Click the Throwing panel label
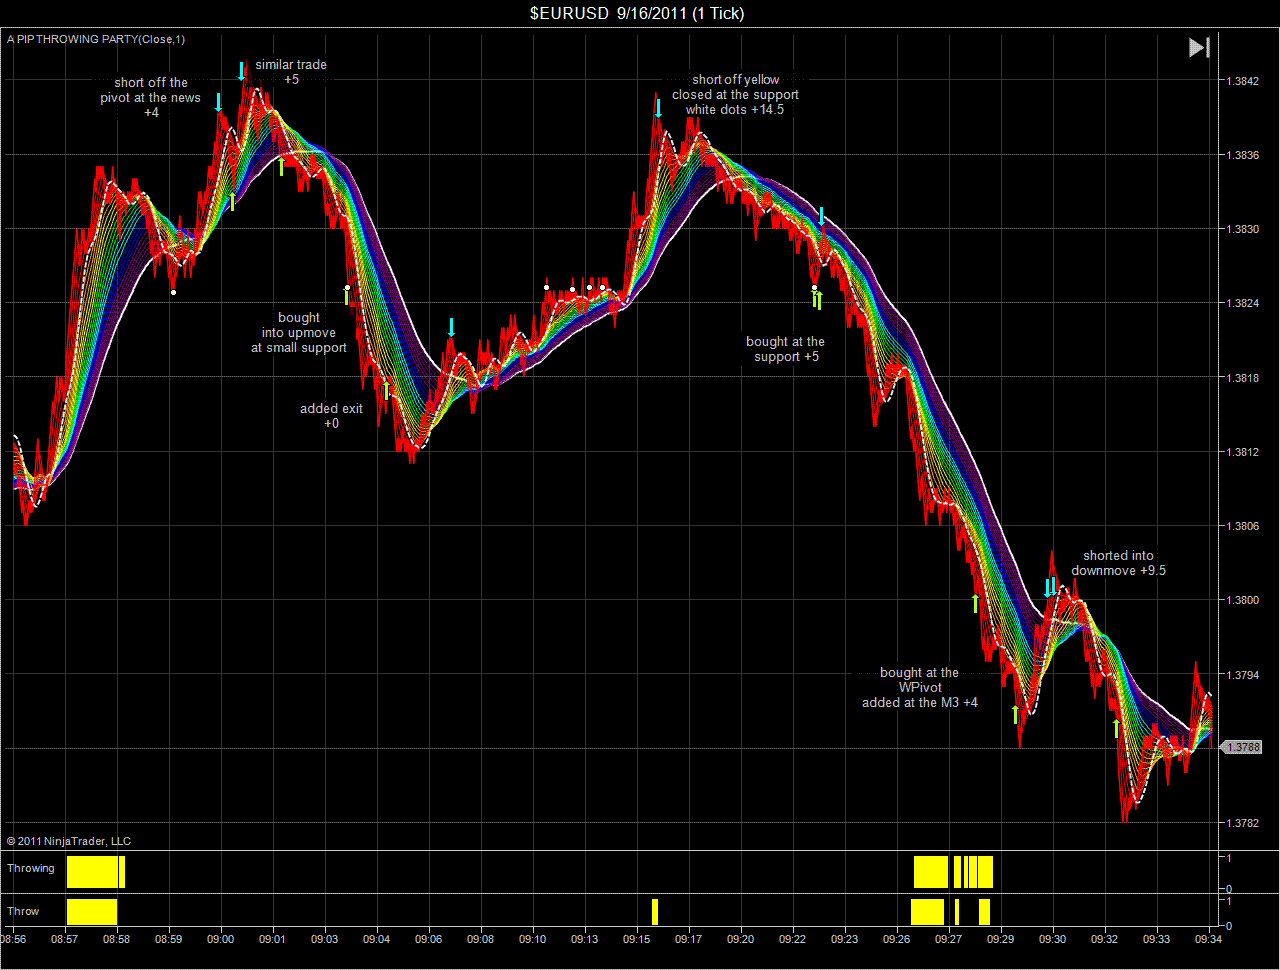This screenshot has width=1280, height=970. [31, 868]
